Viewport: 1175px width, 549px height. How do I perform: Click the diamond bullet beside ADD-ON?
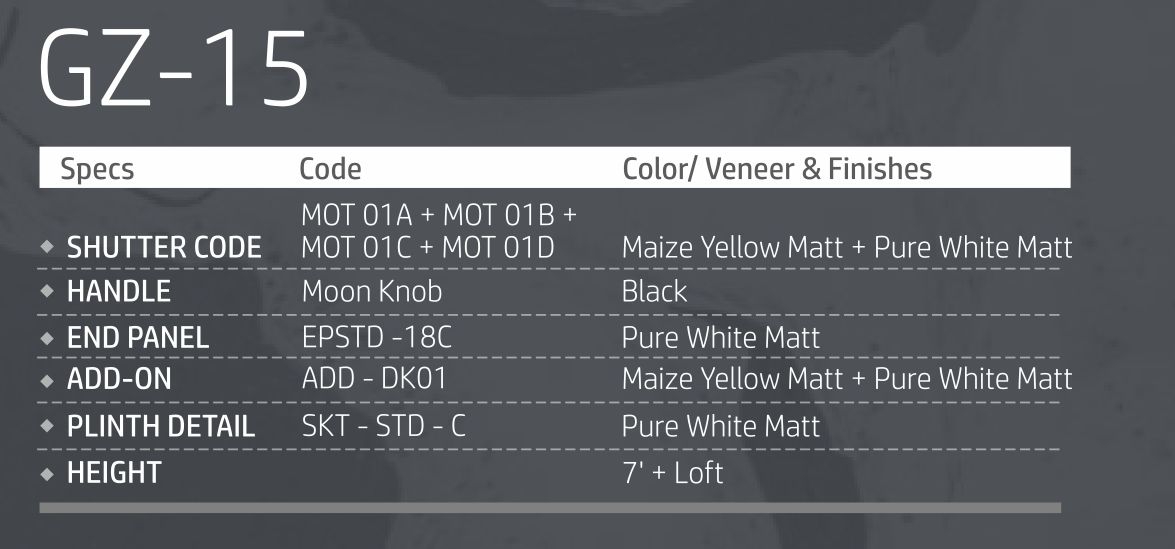47,381
